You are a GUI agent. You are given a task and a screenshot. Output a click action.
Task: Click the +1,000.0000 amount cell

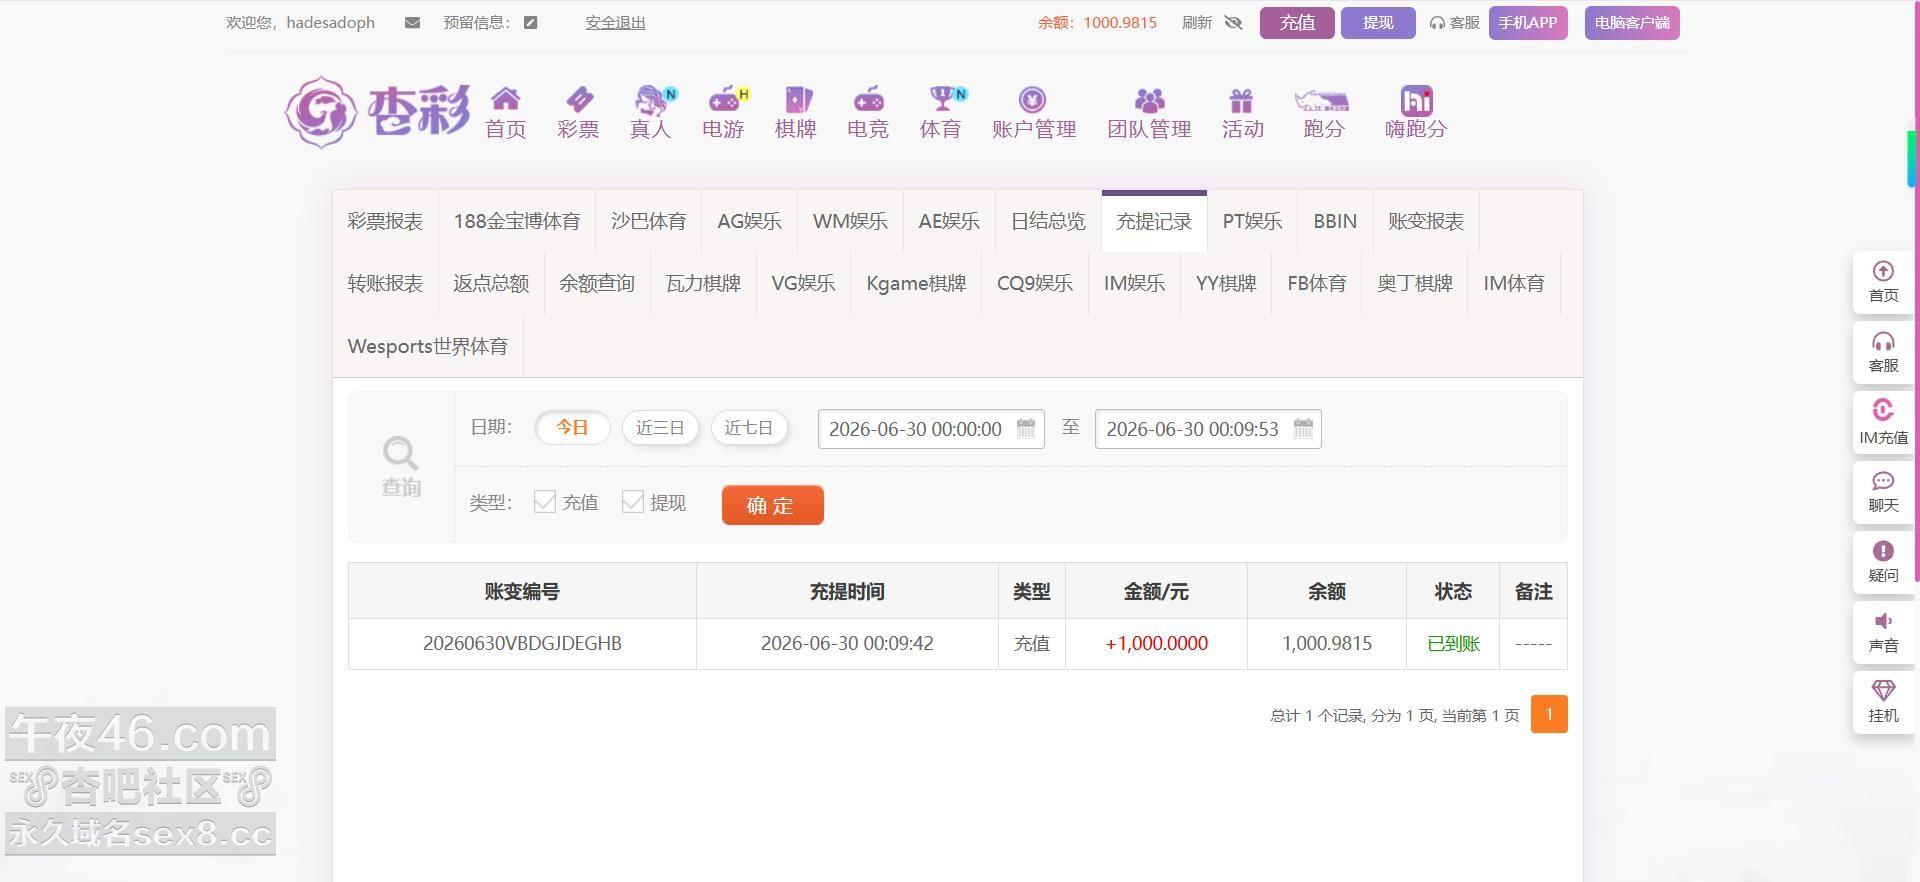1157,644
